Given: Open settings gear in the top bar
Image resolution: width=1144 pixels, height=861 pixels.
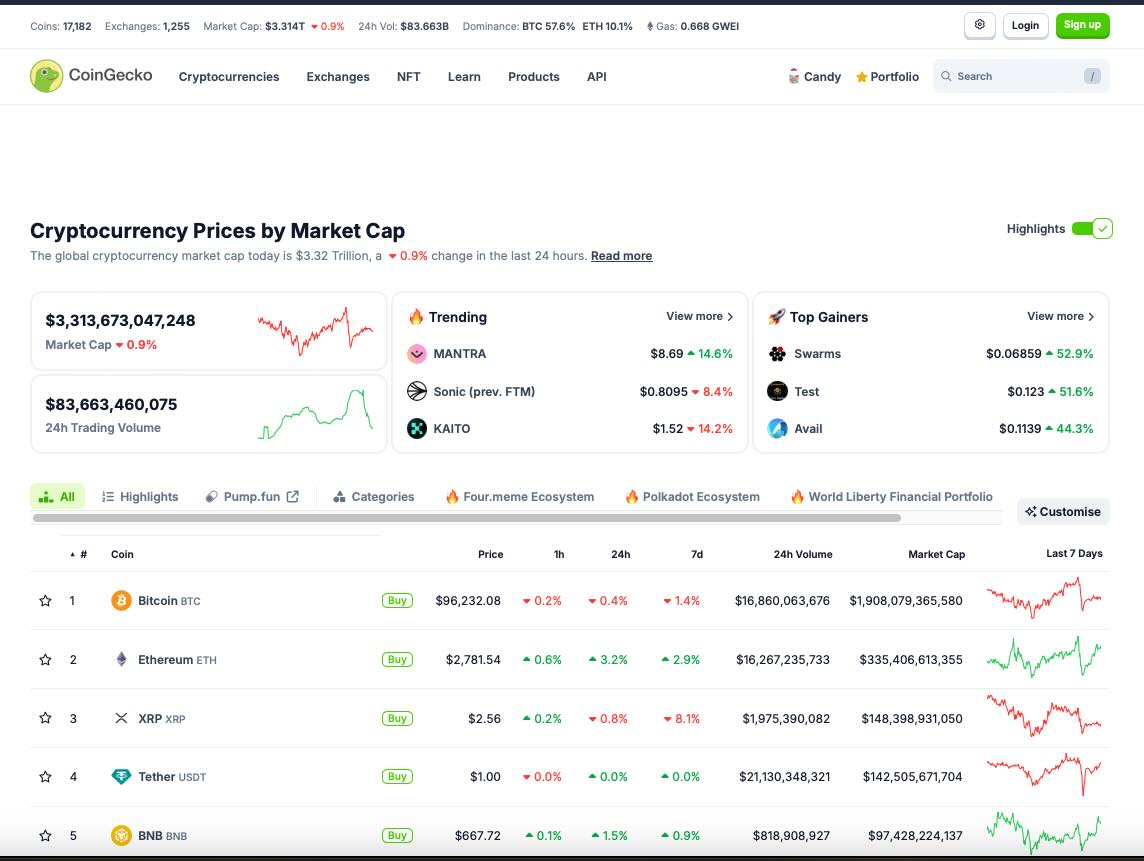Looking at the screenshot, I should 980,25.
